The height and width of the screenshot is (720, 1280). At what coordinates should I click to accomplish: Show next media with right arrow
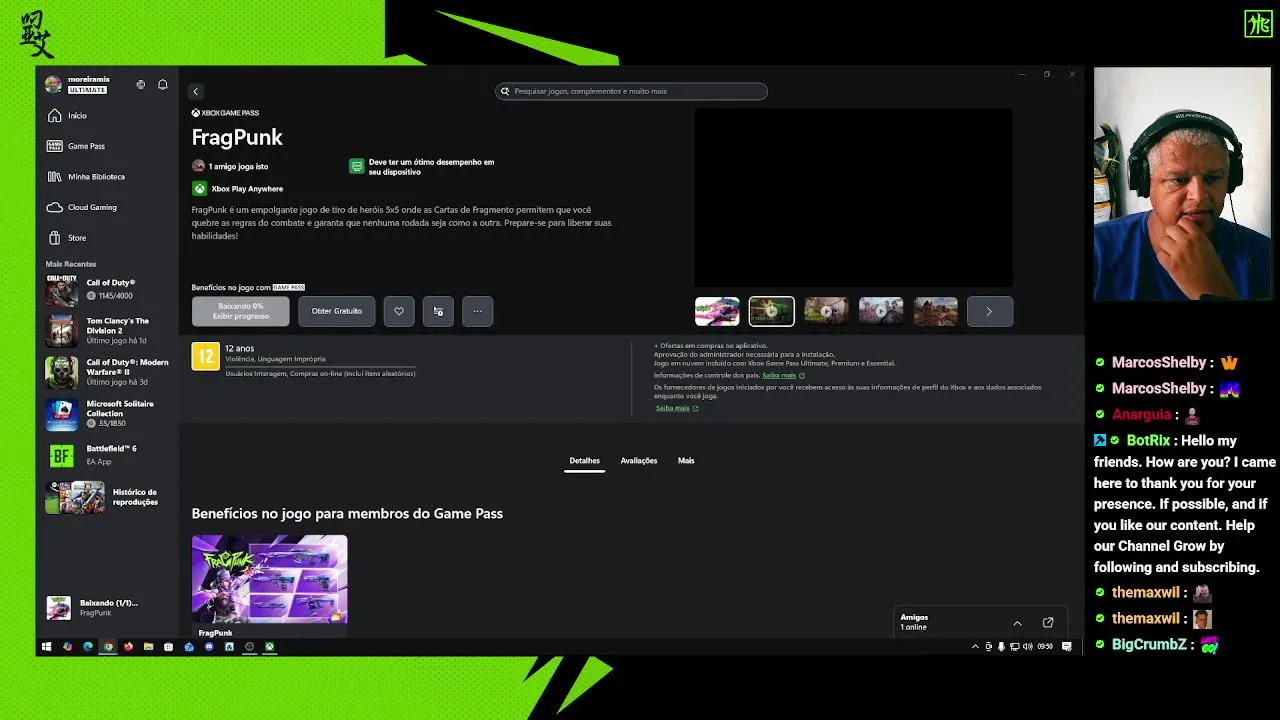(x=990, y=311)
